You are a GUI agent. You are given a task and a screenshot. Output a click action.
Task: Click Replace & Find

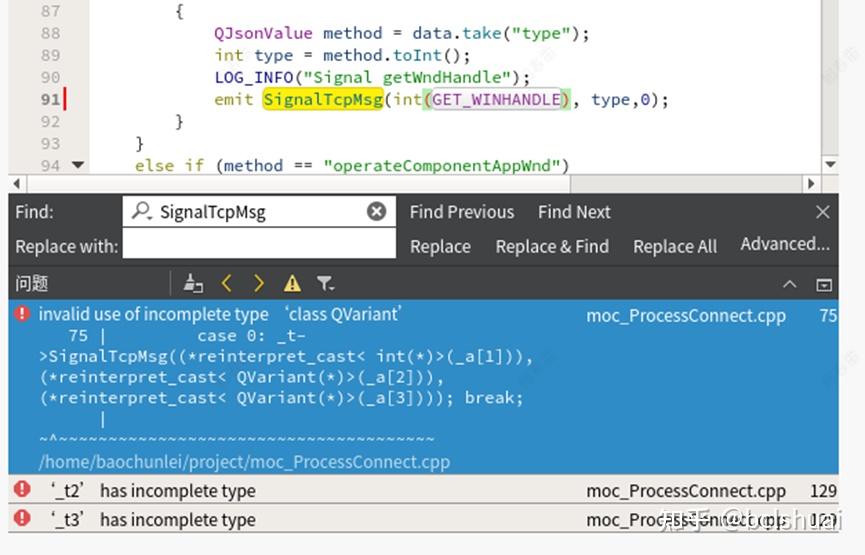(x=552, y=247)
